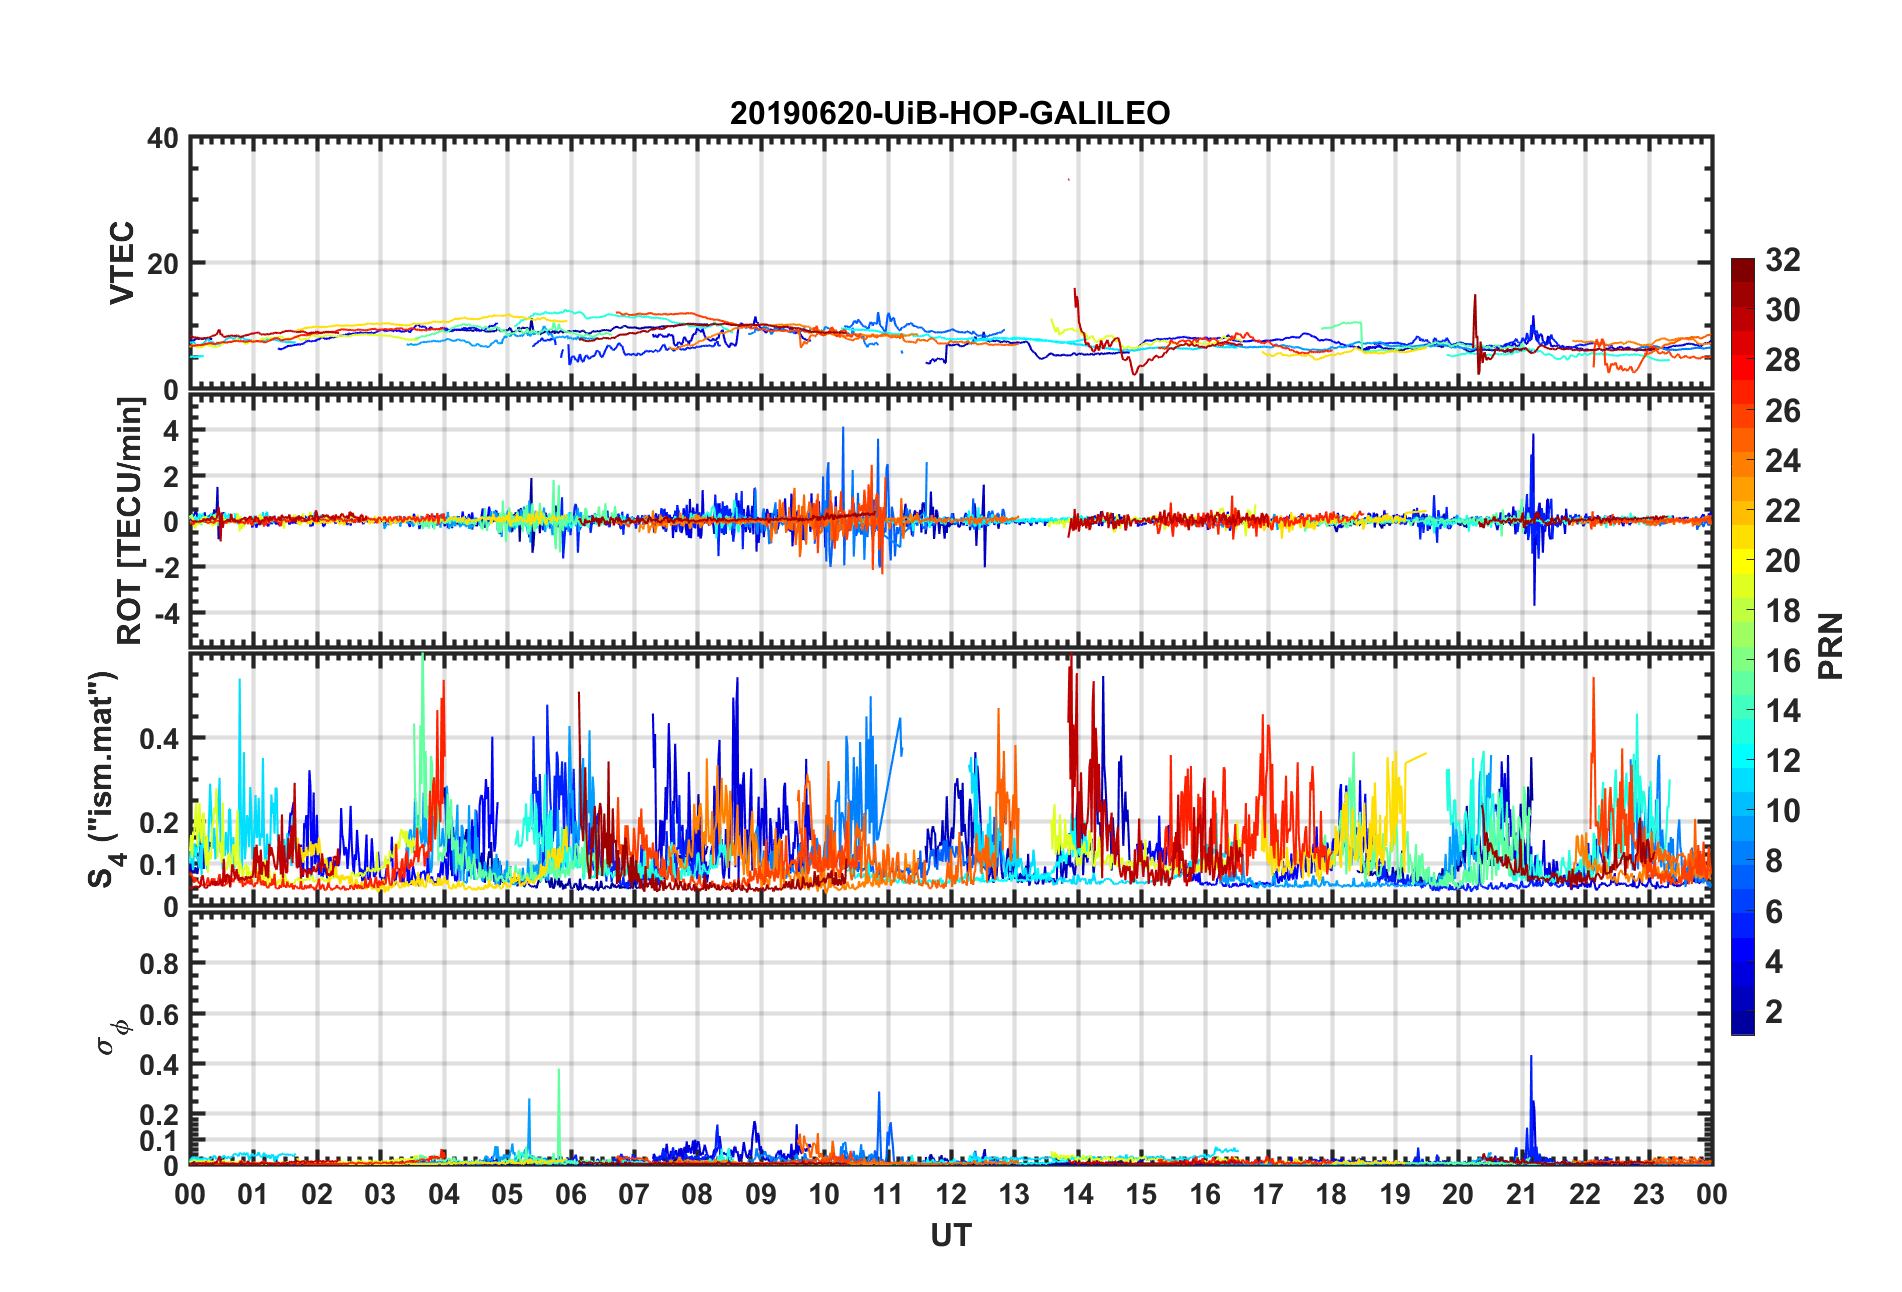
Task: Pick yellow colorbar segment at 20
Action: click(1742, 561)
